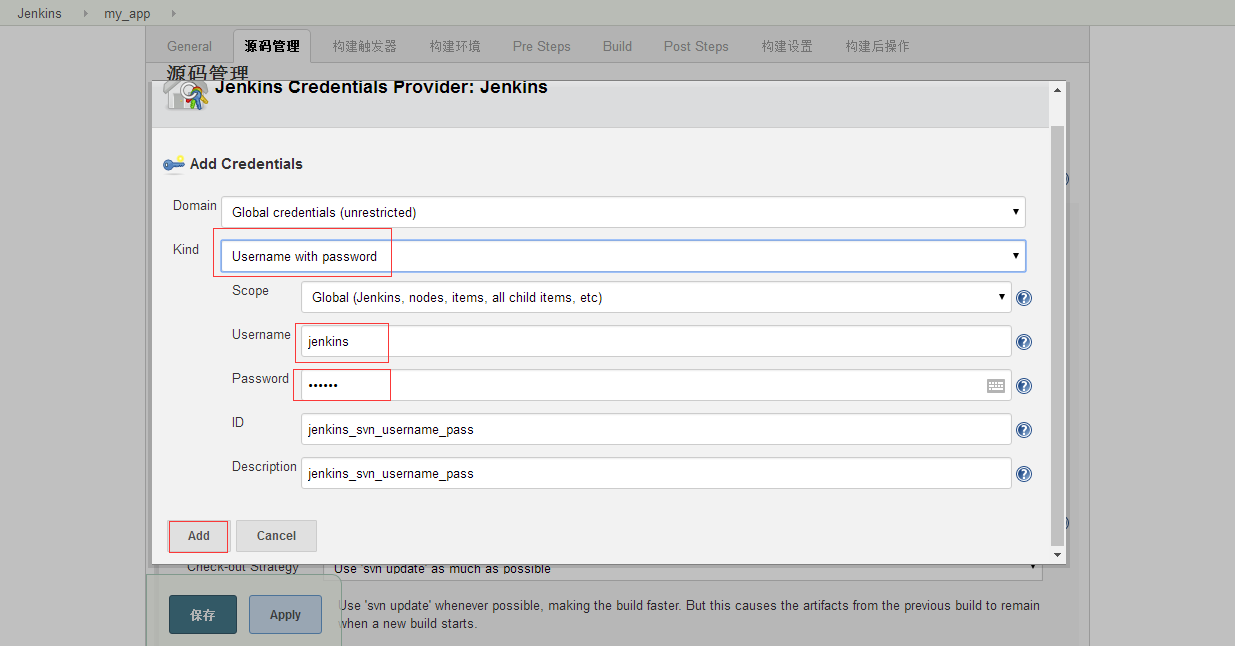
Task: Click the dialog scrollbar down arrow
Action: [x=1057, y=554]
